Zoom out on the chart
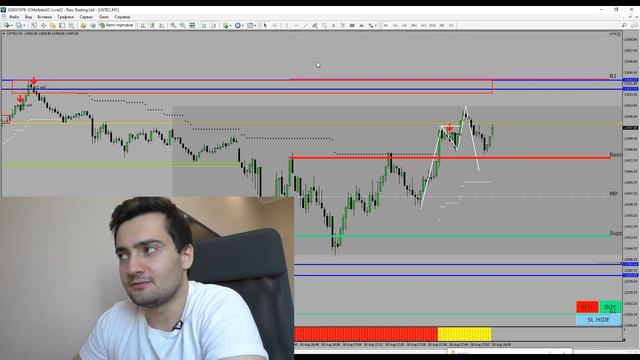Viewport: 640px width, 360px height. pos(182,25)
